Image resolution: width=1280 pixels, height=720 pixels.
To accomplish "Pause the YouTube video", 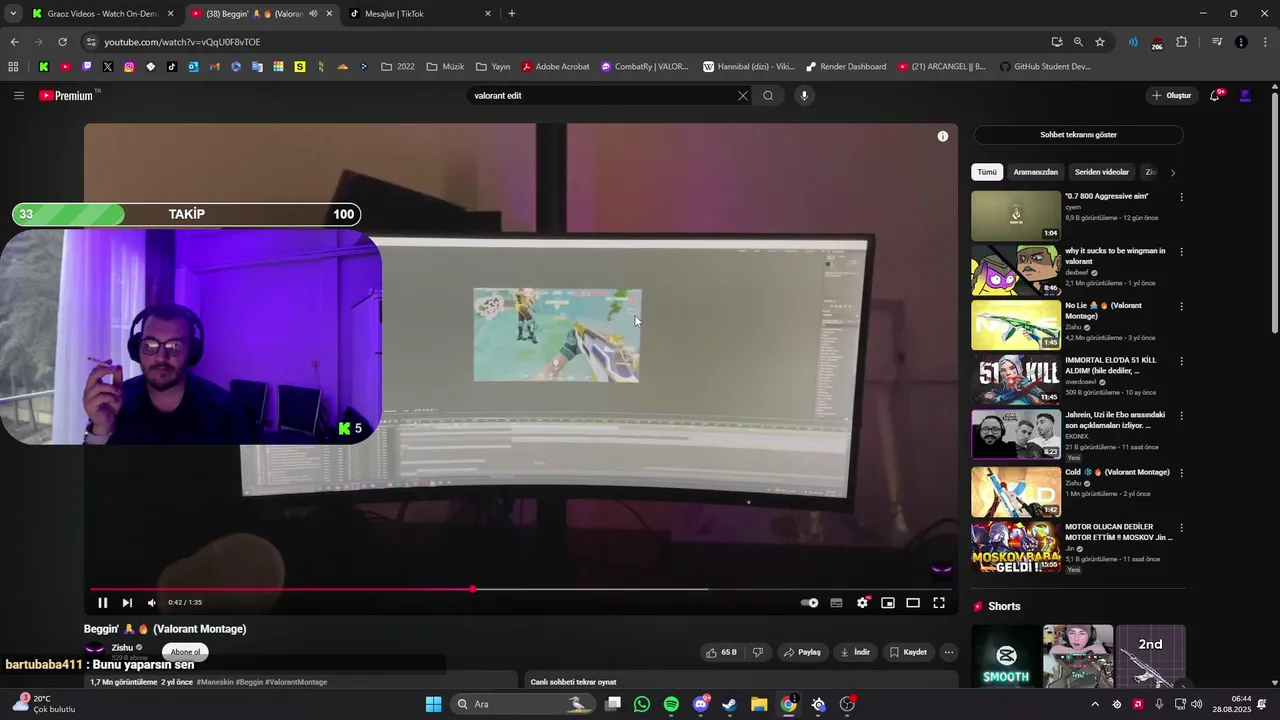I will [102, 603].
